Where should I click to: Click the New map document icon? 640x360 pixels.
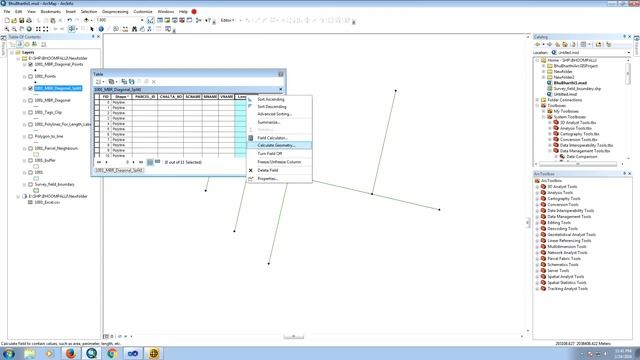(x=7, y=20)
